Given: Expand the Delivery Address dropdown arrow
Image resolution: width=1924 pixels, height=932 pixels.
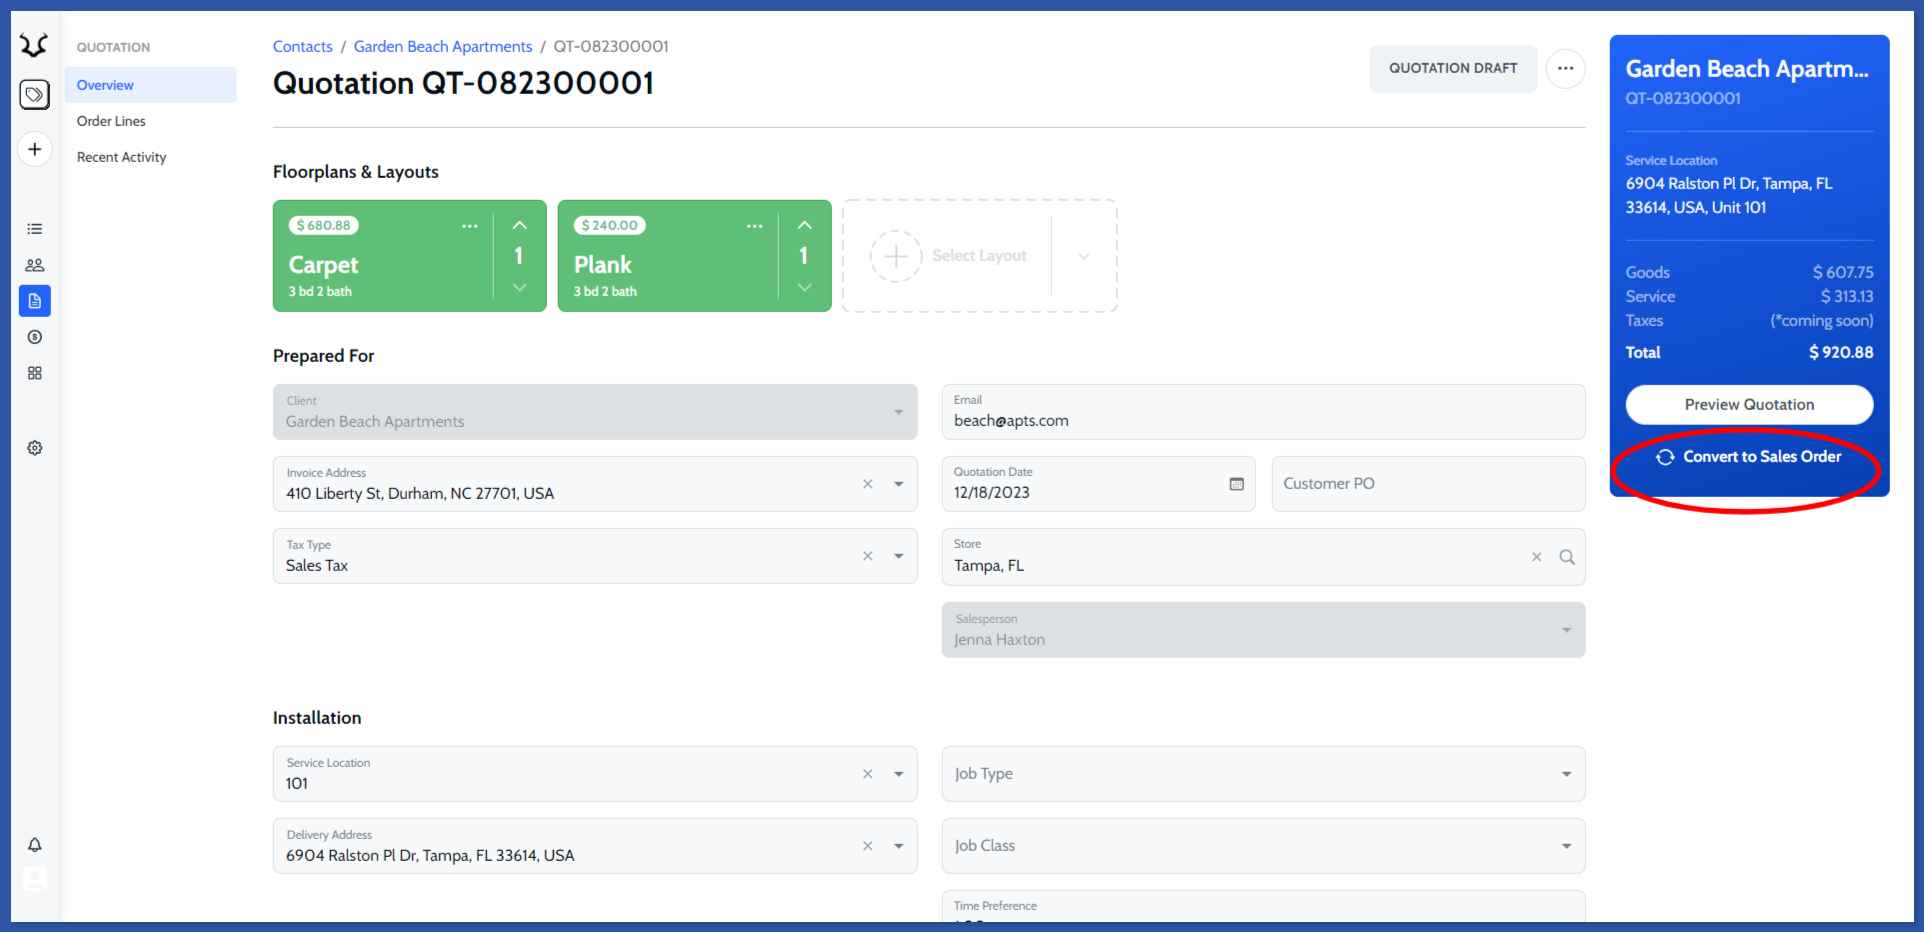Looking at the screenshot, I should (x=899, y=846).
